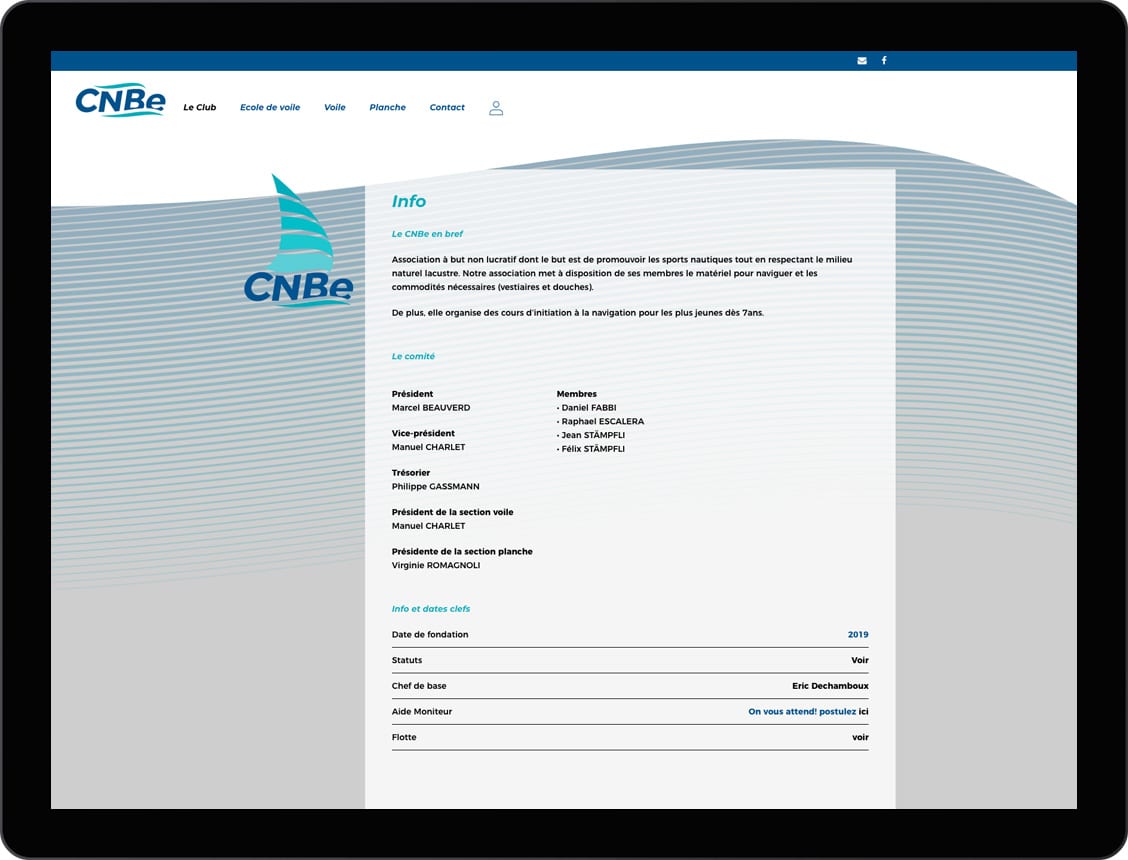Click 'Président de la section voile' label
Viewport: 1128px width, 860px height.
(452, 512)
